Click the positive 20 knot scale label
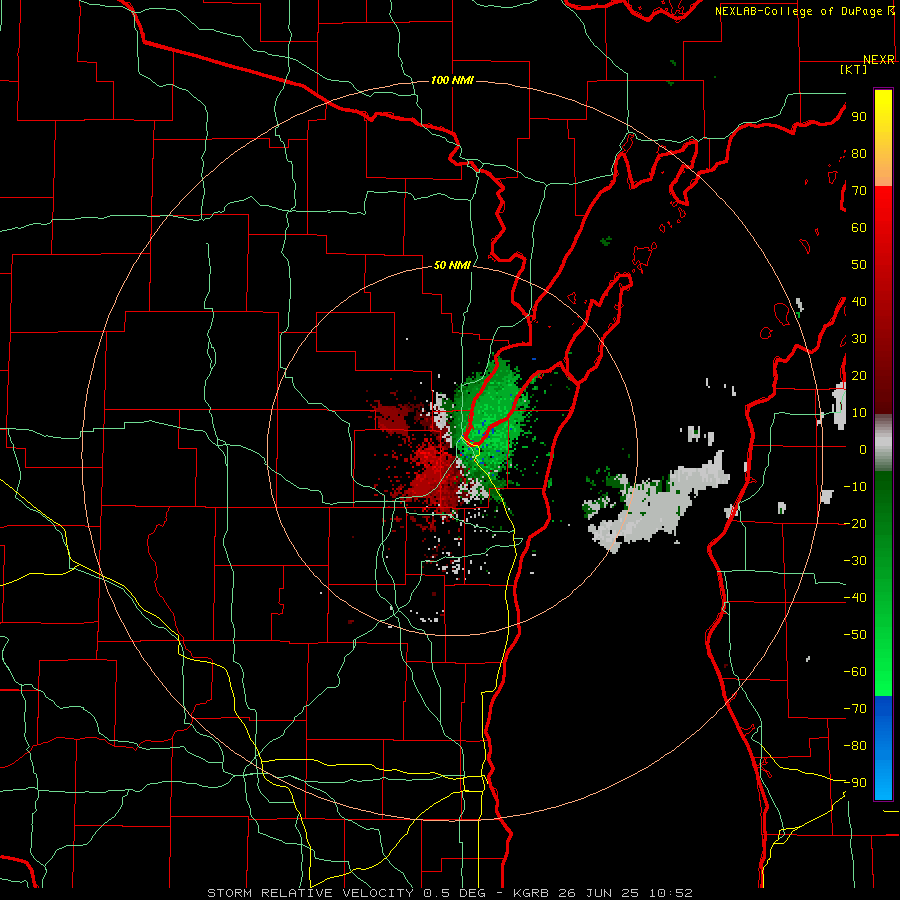Screen dimensions: 900x900 click(859, 375)
